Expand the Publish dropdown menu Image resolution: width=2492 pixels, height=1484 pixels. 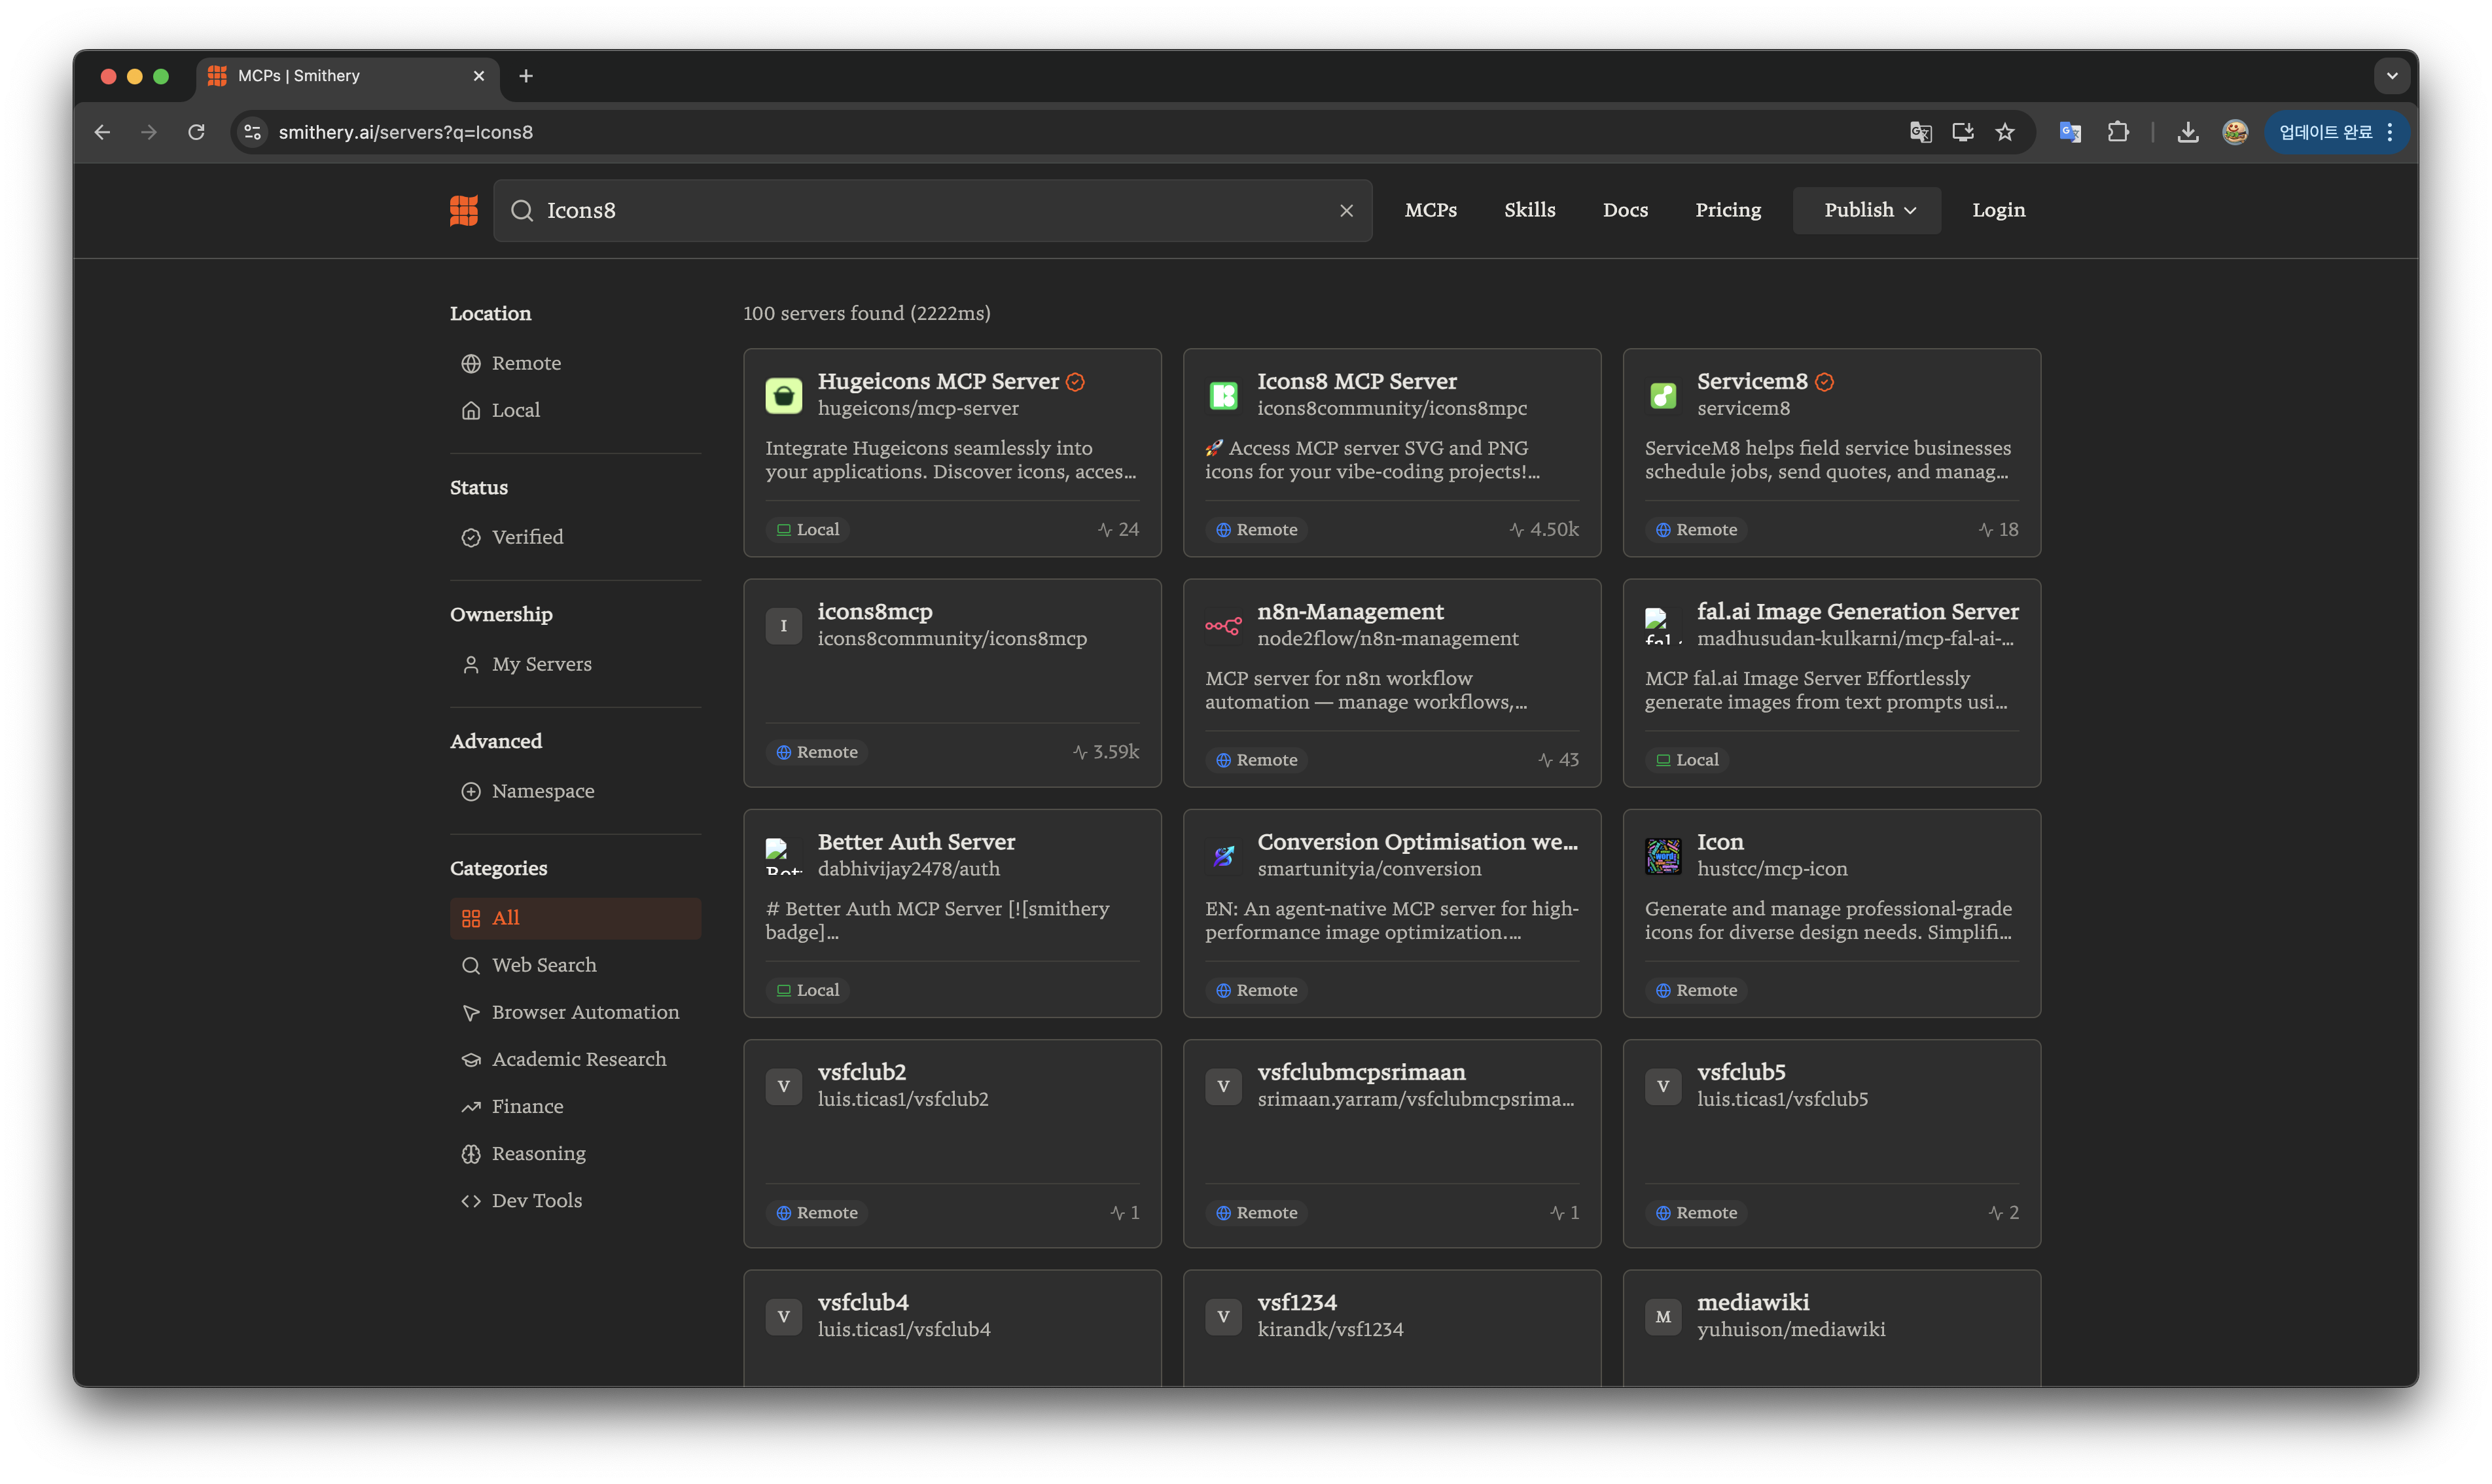[x=1867, y=210]
